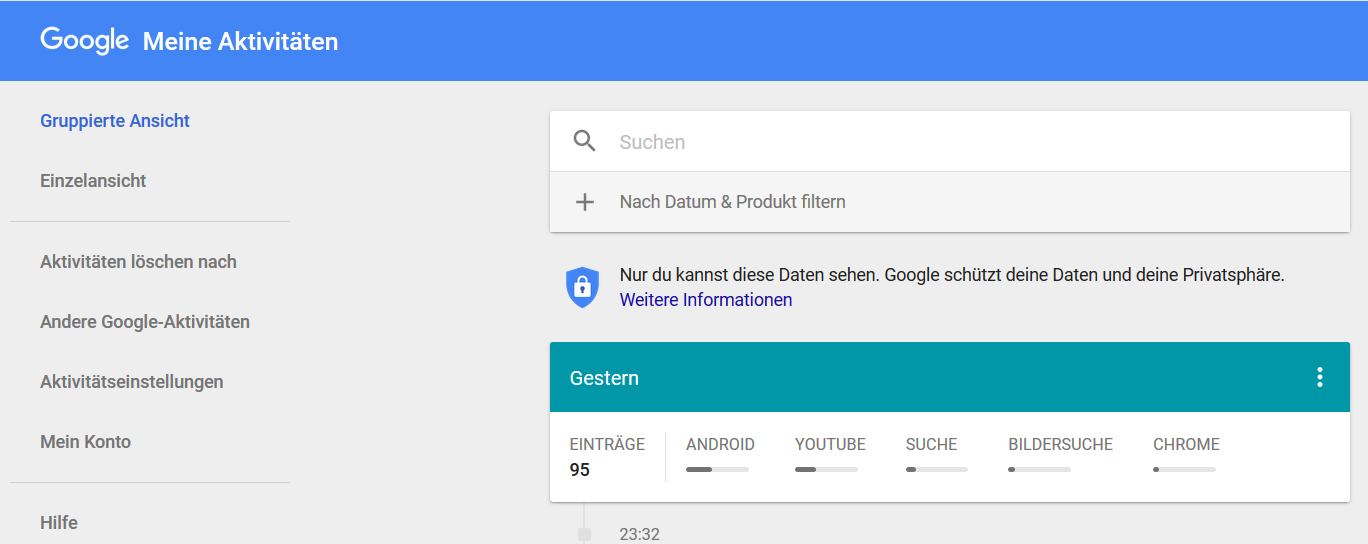Click the Gestern card header
Image resolution: width=1368 pixels, height=544 pixels.
[950, 377]
